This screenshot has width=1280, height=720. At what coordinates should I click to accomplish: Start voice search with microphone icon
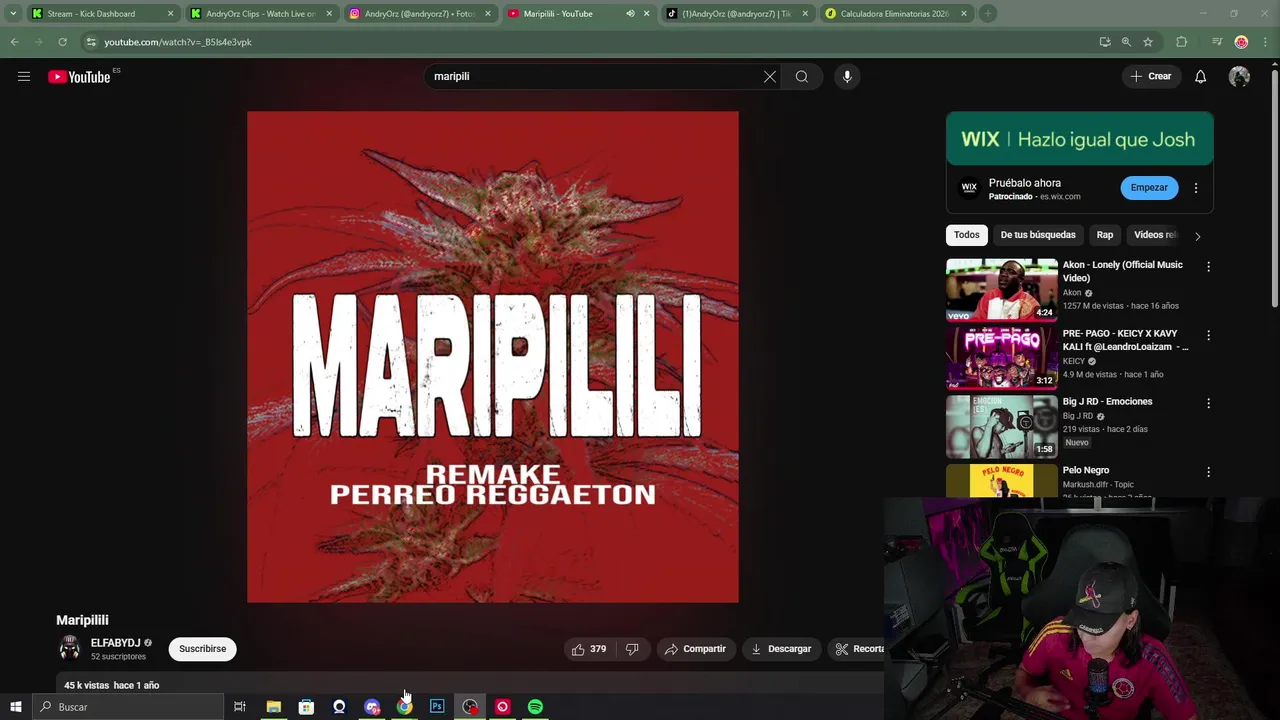847,77
